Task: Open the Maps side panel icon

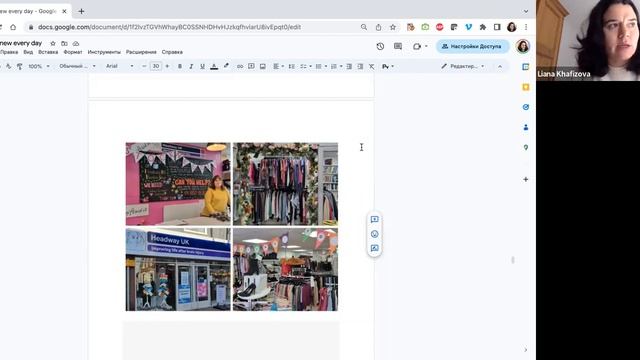Action: tap(526, 147)
